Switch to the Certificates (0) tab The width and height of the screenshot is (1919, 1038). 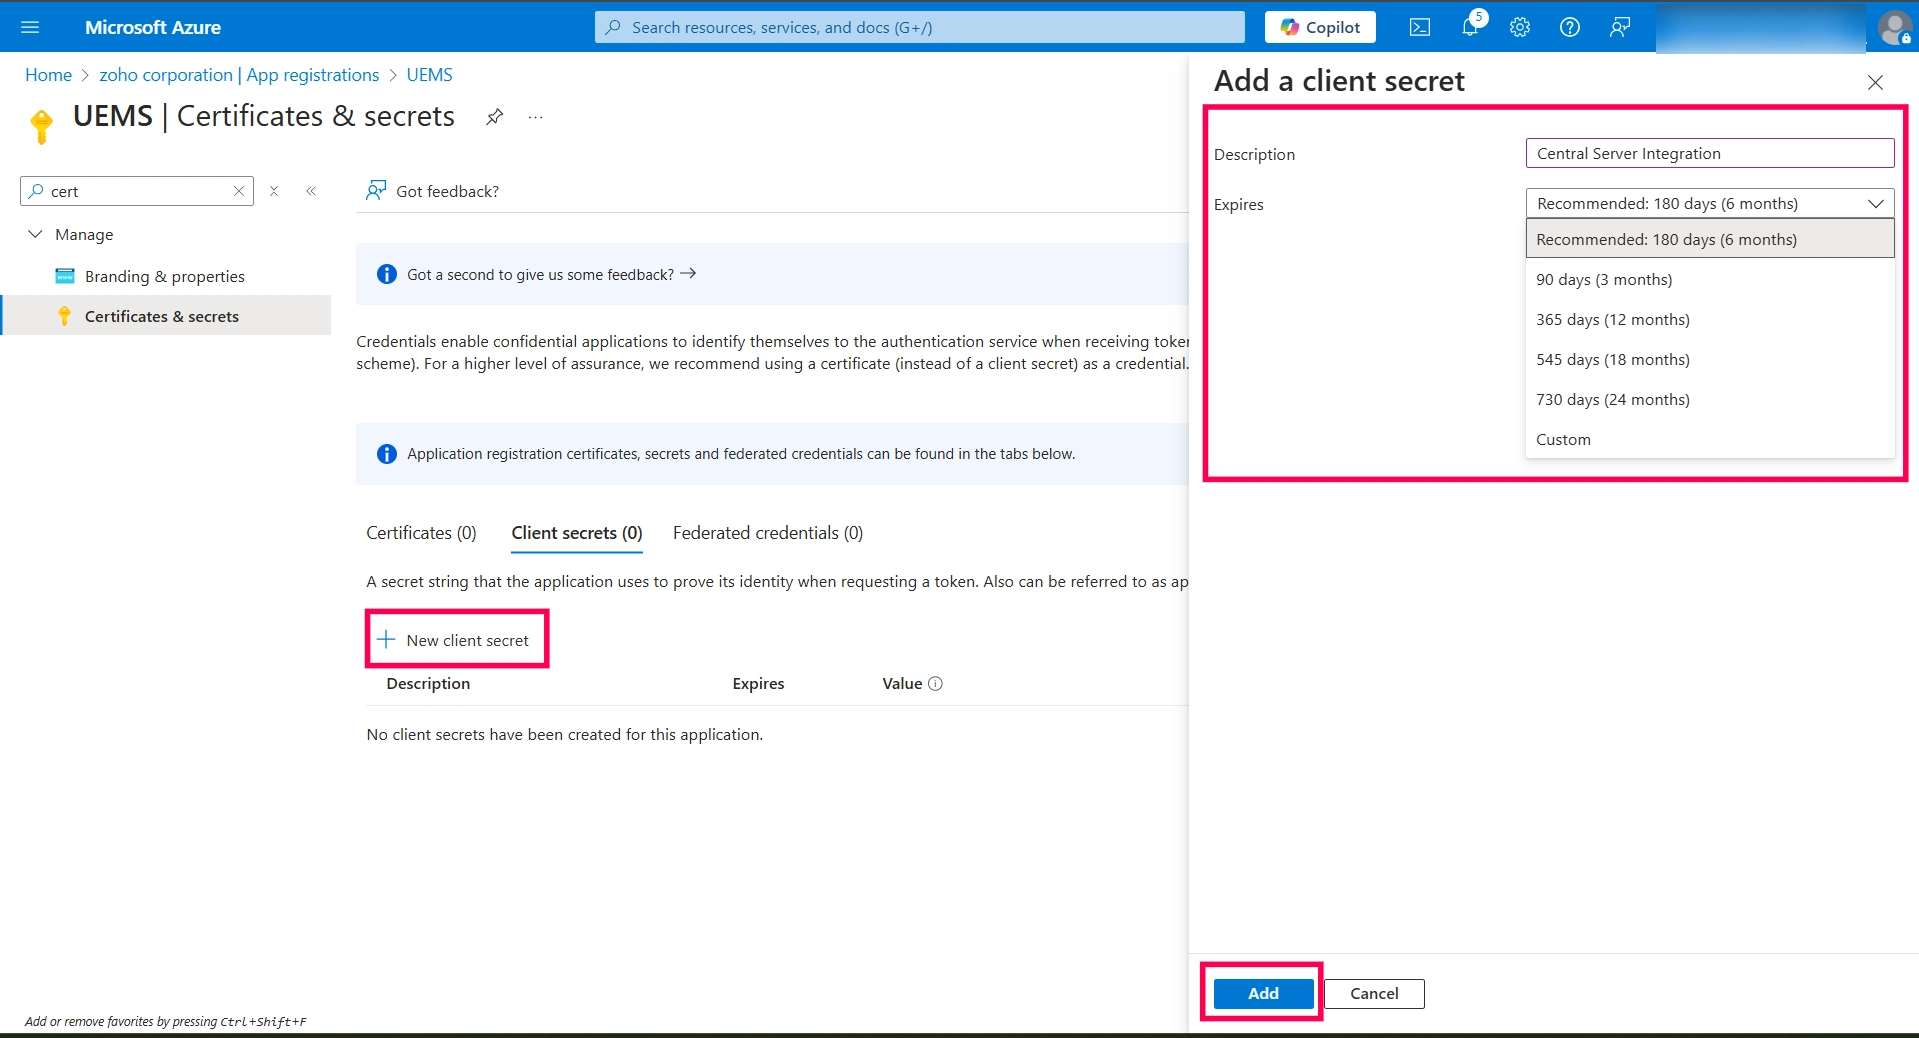point(421,533)
